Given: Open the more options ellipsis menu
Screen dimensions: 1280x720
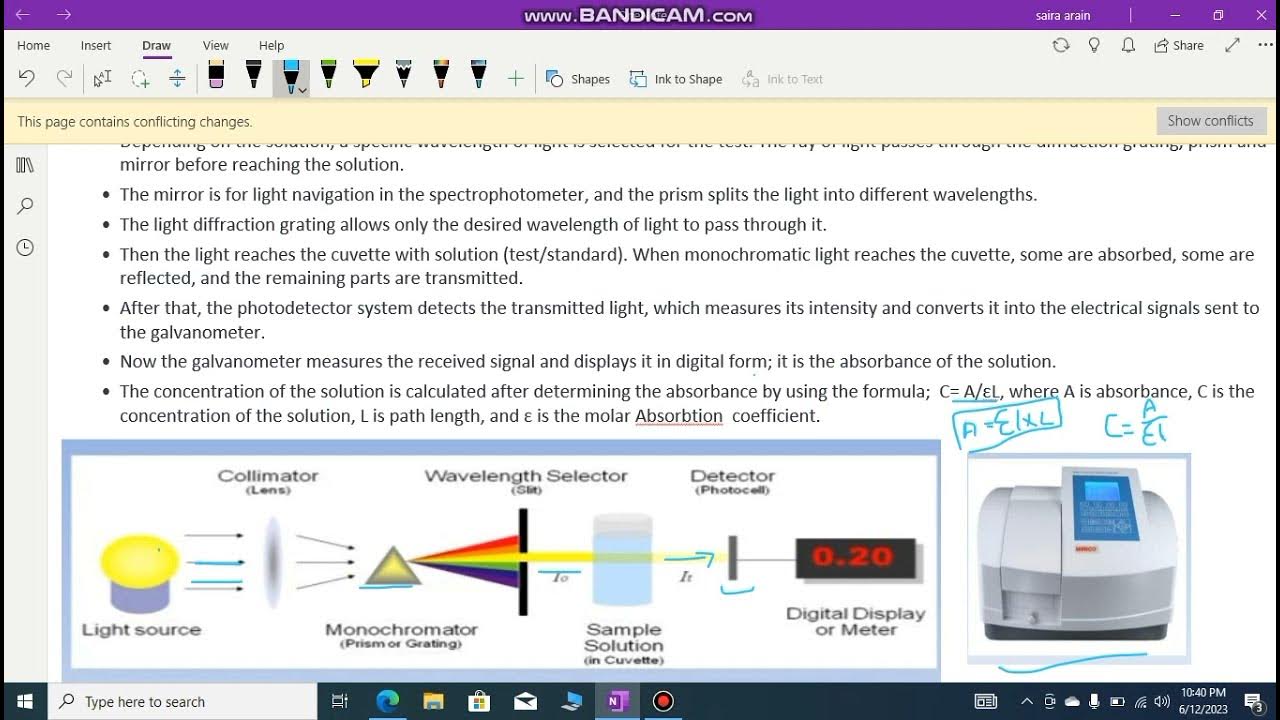Looking at the screenshot, I should tap(1265, 45).
